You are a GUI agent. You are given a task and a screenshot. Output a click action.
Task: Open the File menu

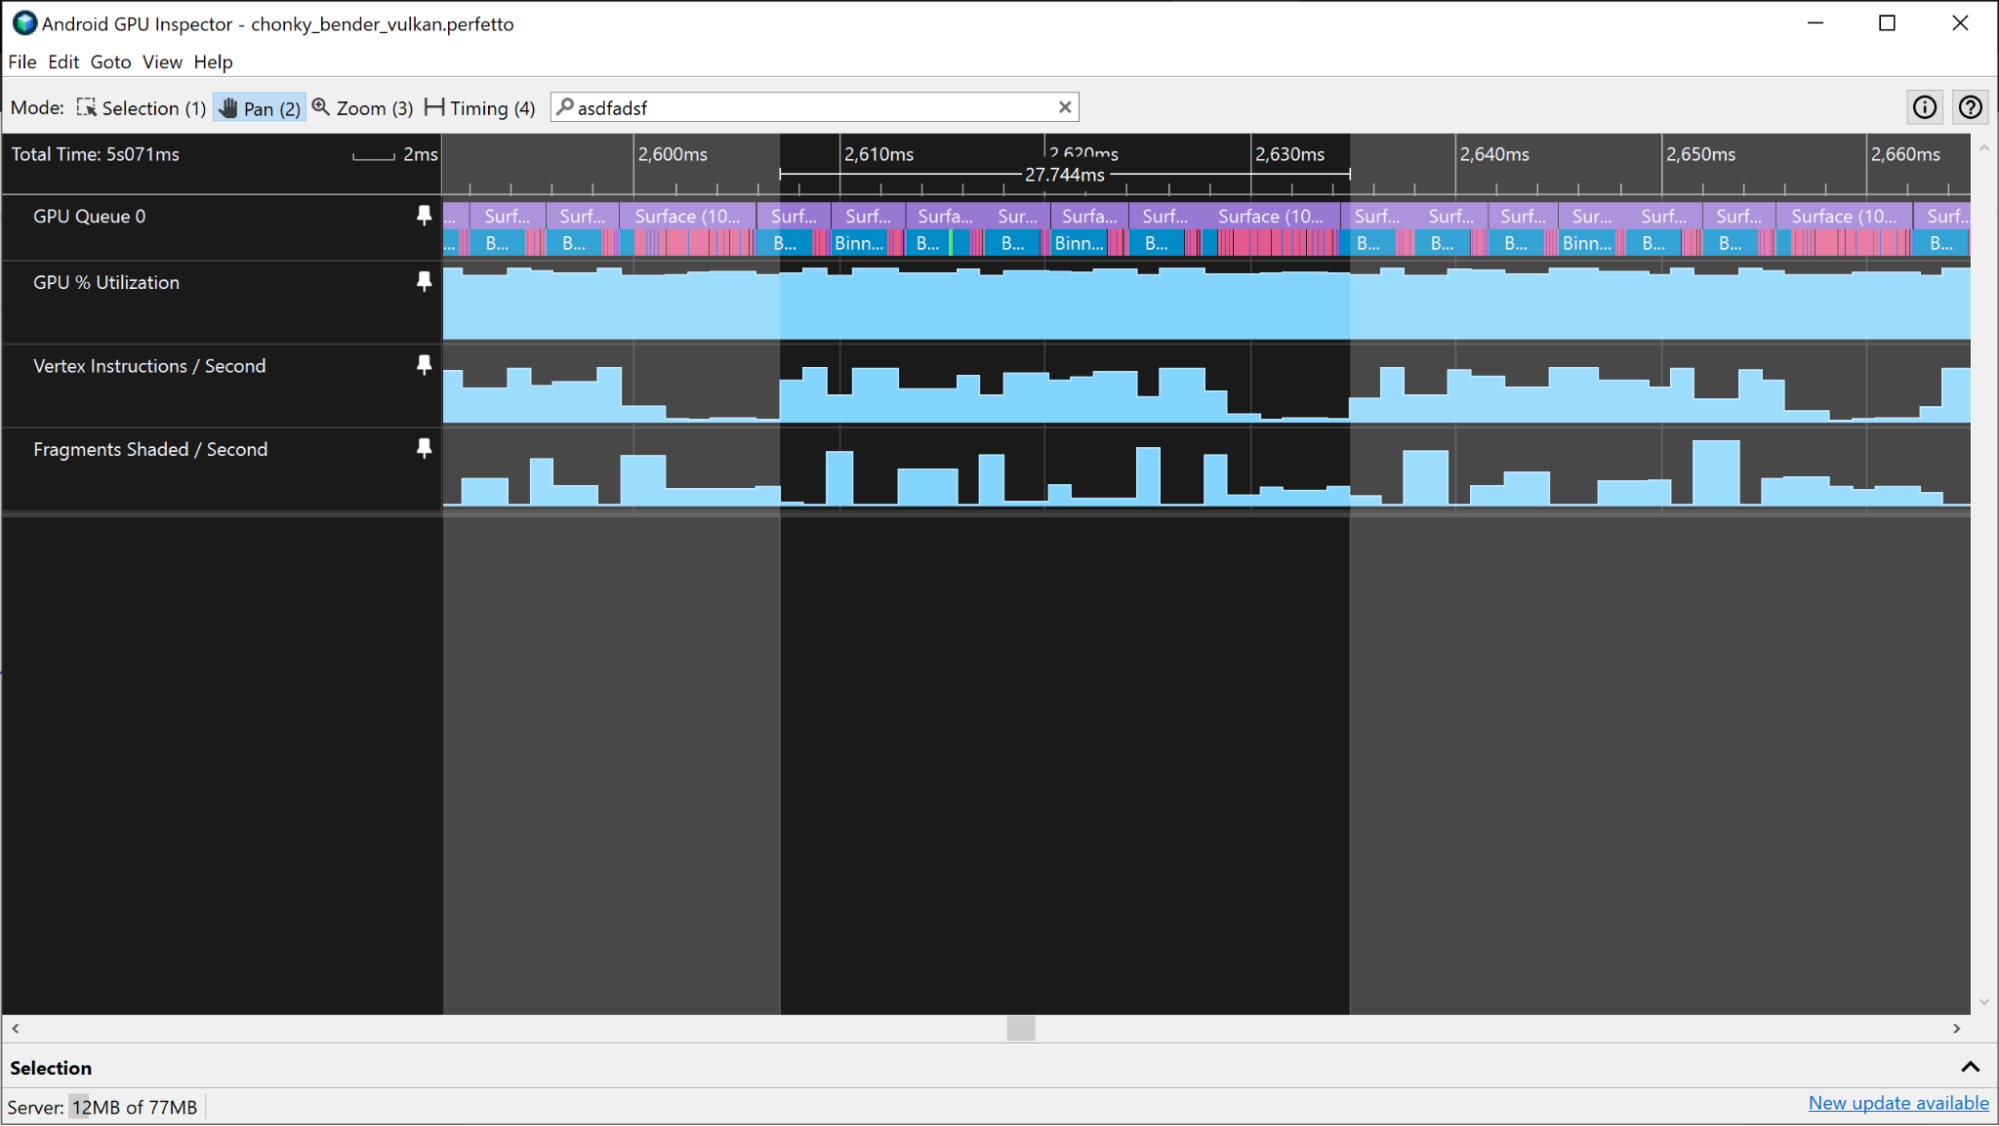pos(22,62)
